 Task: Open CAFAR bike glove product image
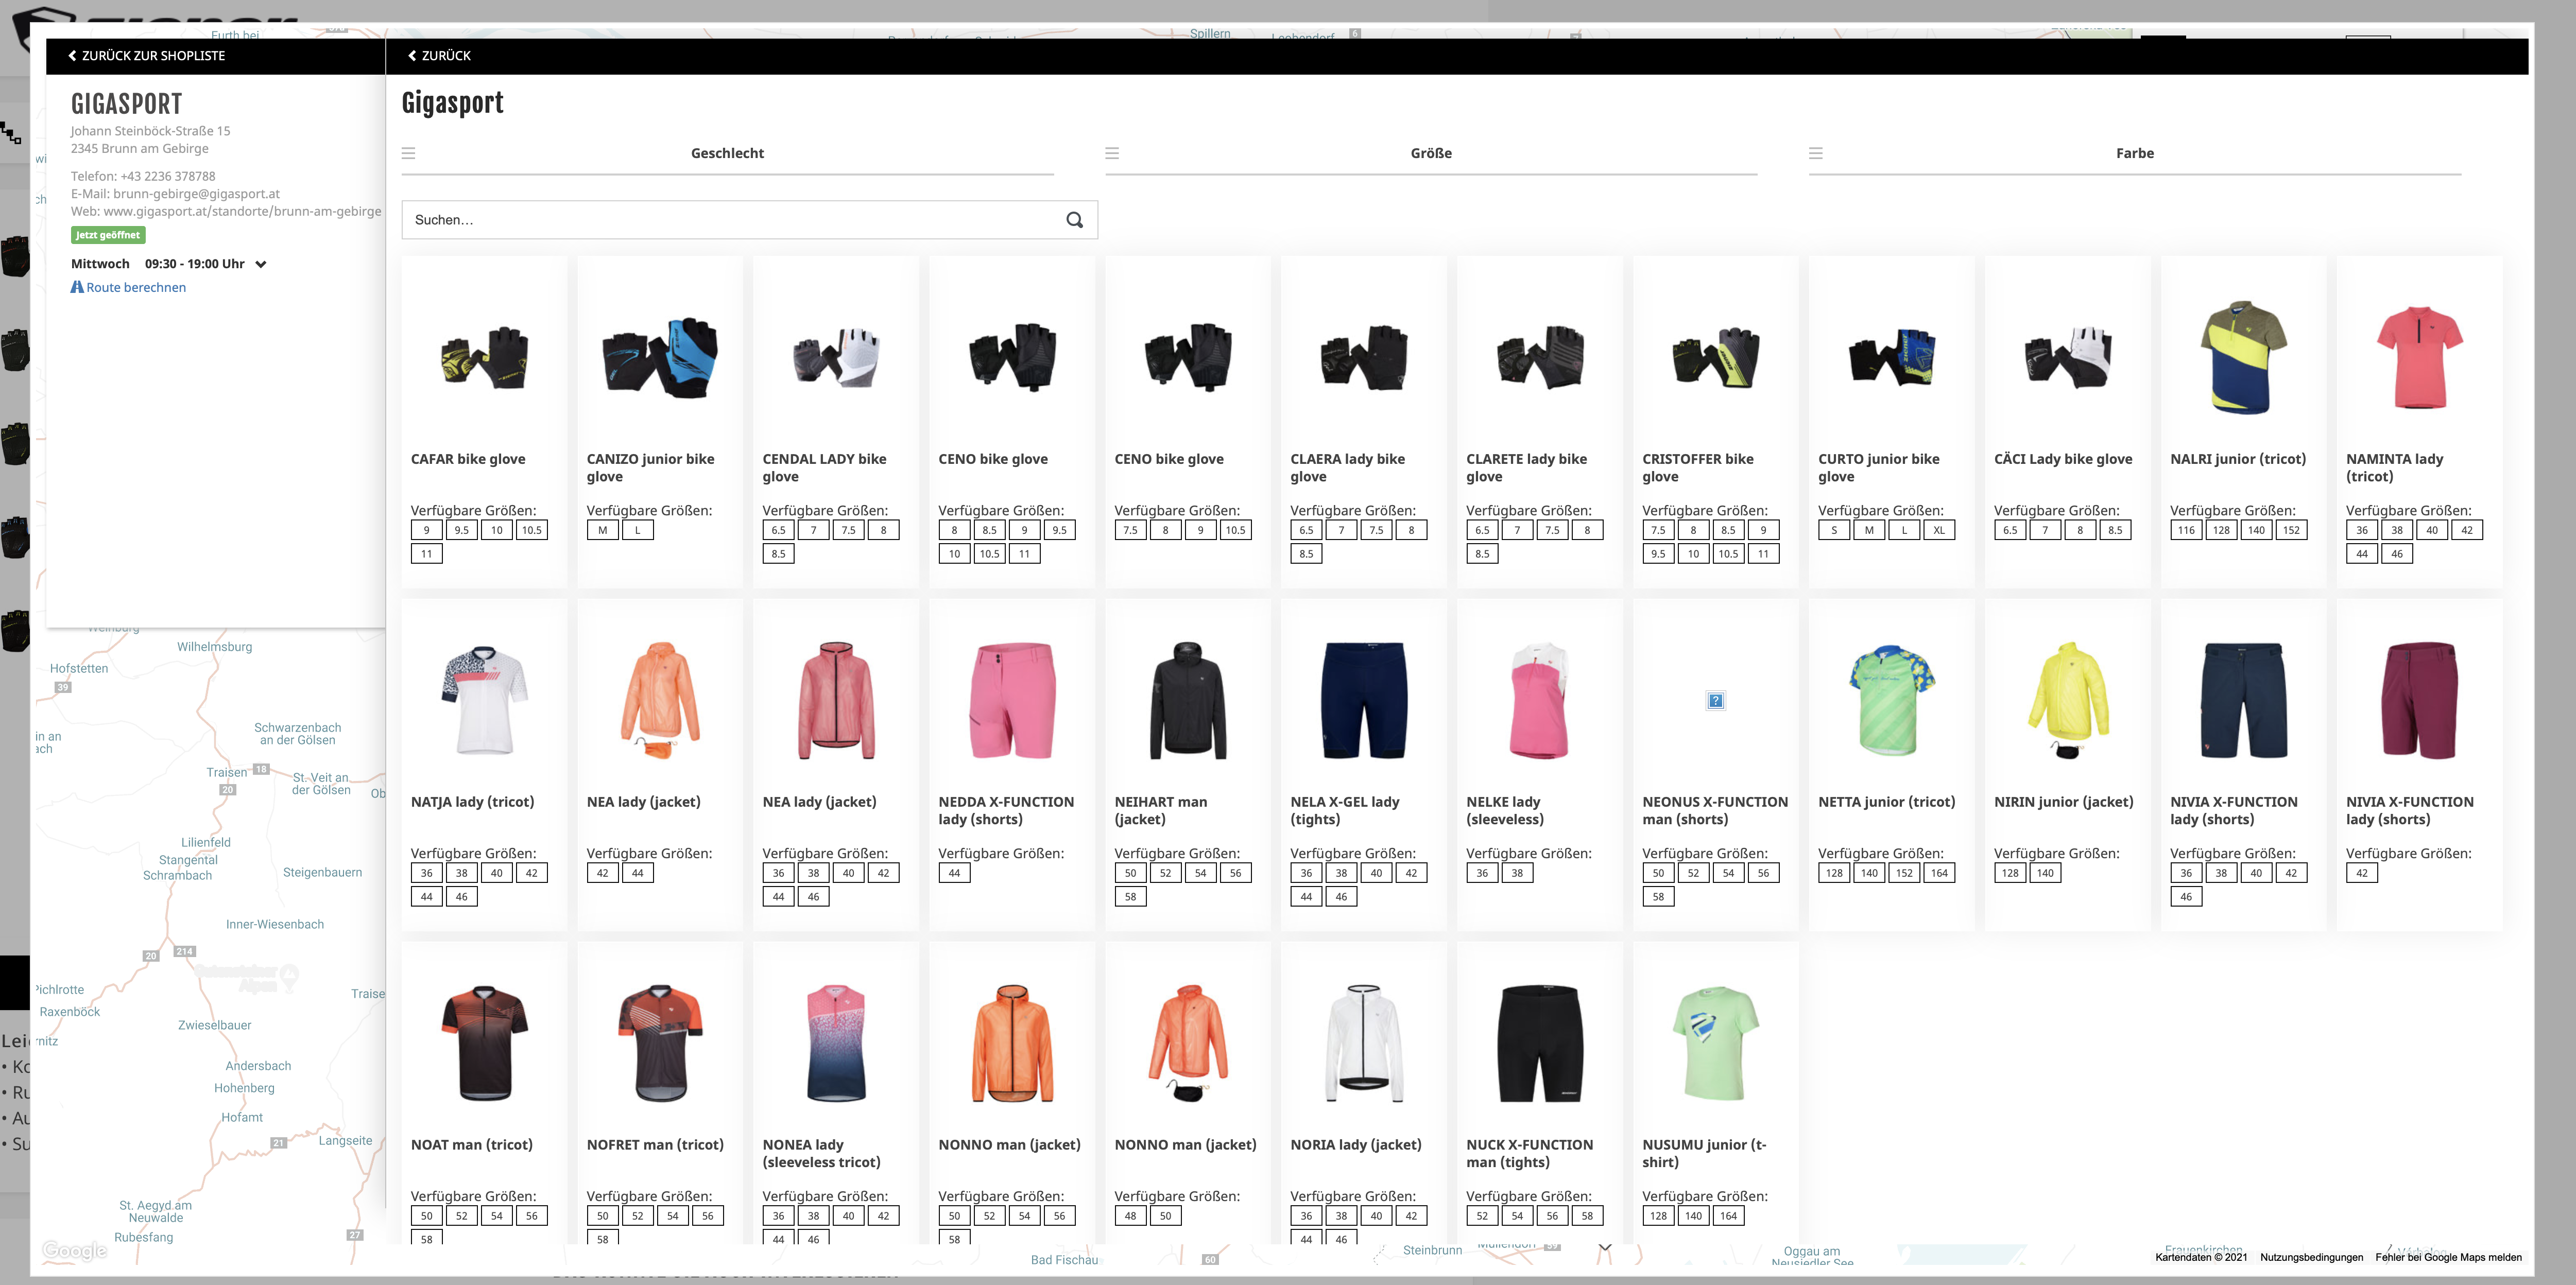pyautogui.click(x=484, y=357)
